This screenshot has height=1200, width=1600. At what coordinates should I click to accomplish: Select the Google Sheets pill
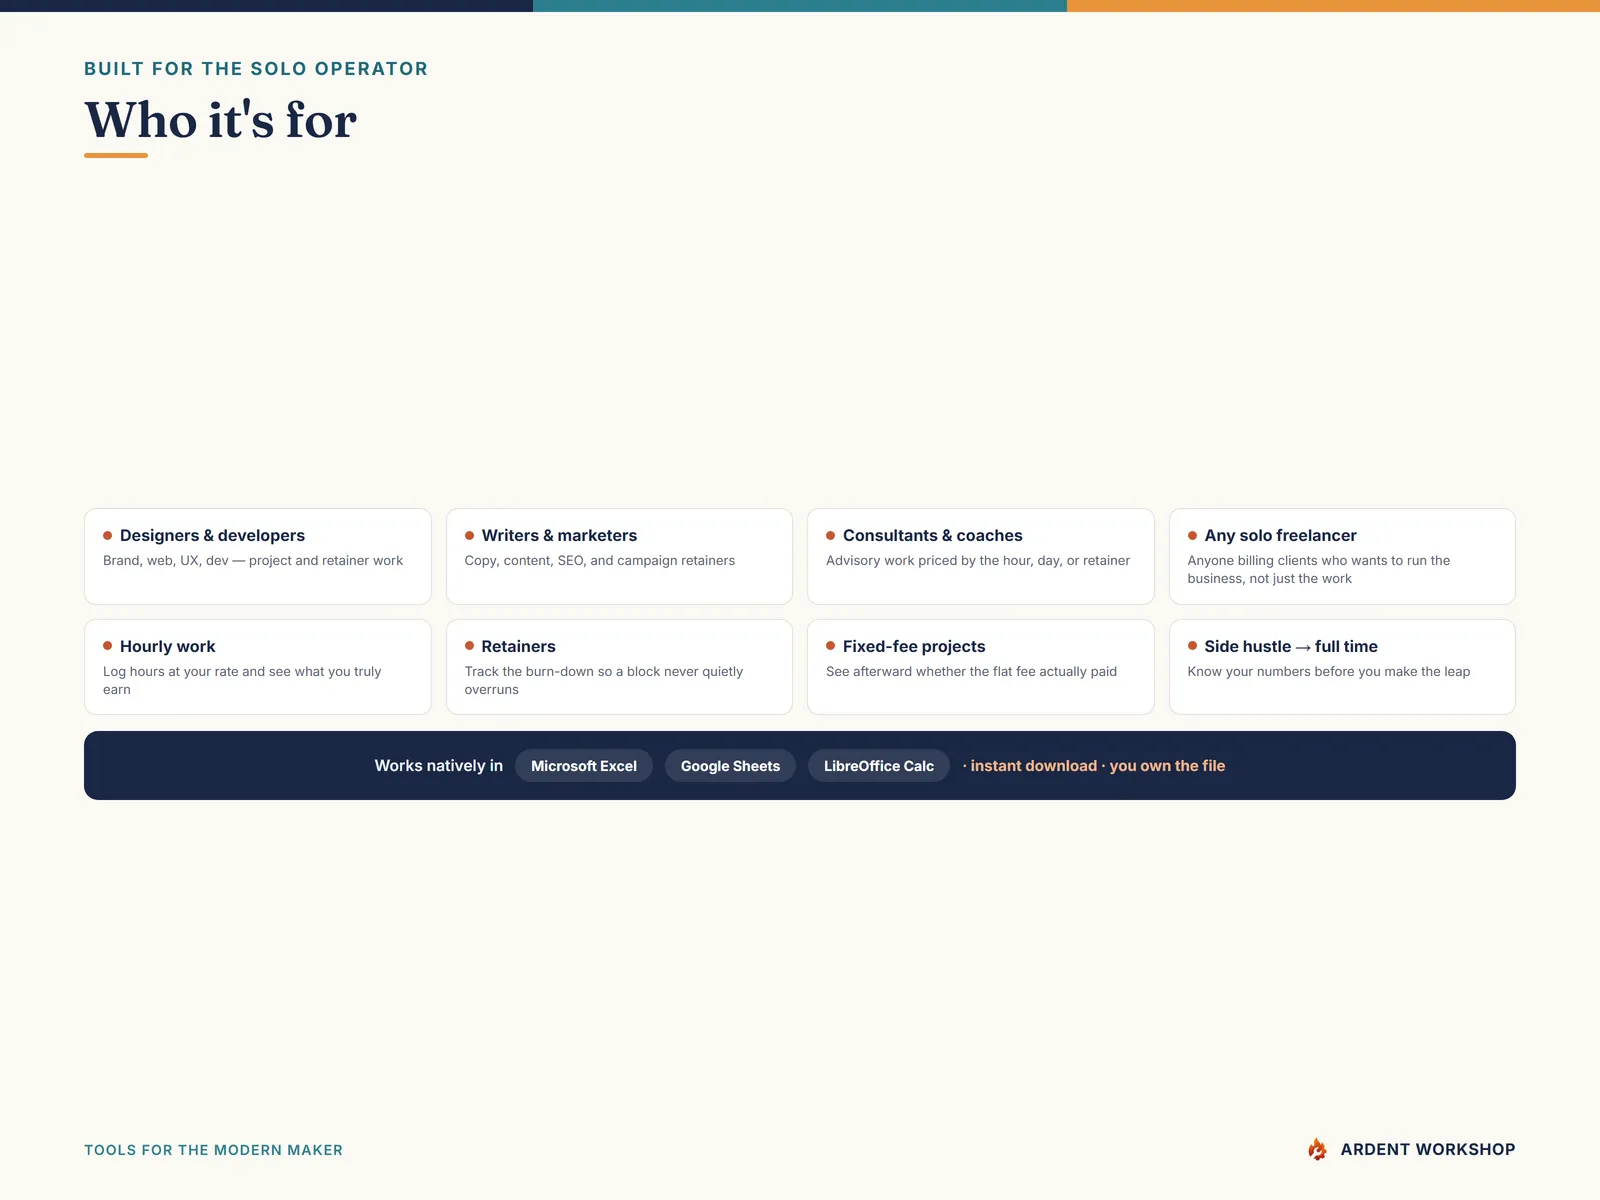tap(730, 766)
